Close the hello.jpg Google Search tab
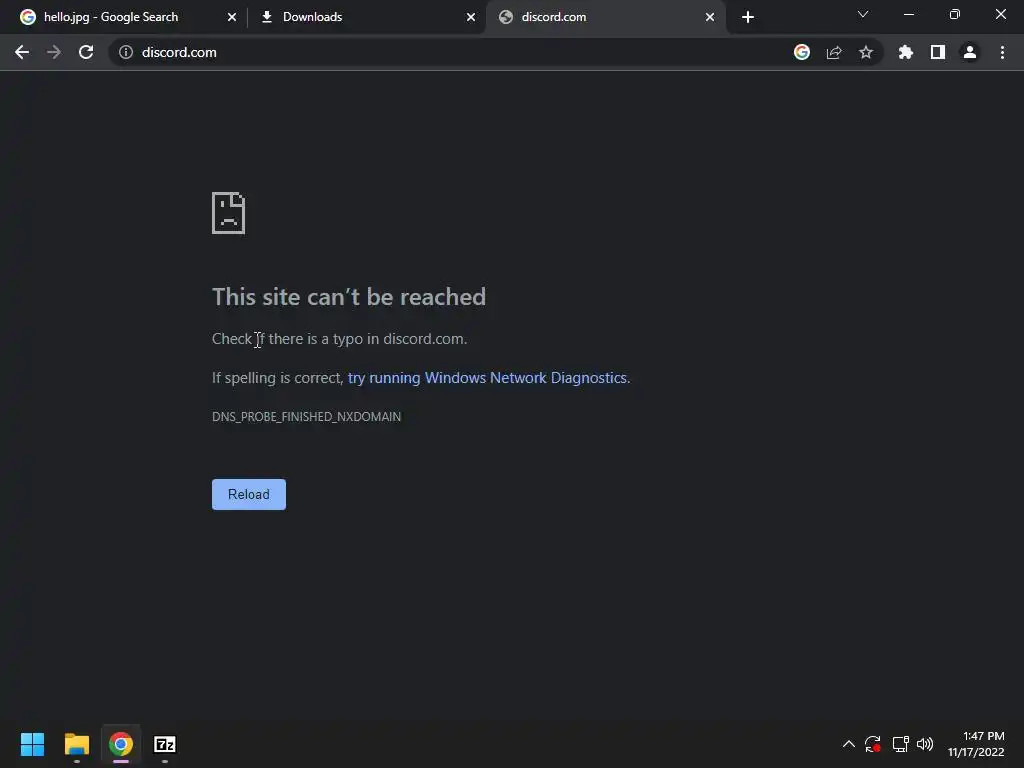This screenshot has height=768, width=1024. click(231, 17)
